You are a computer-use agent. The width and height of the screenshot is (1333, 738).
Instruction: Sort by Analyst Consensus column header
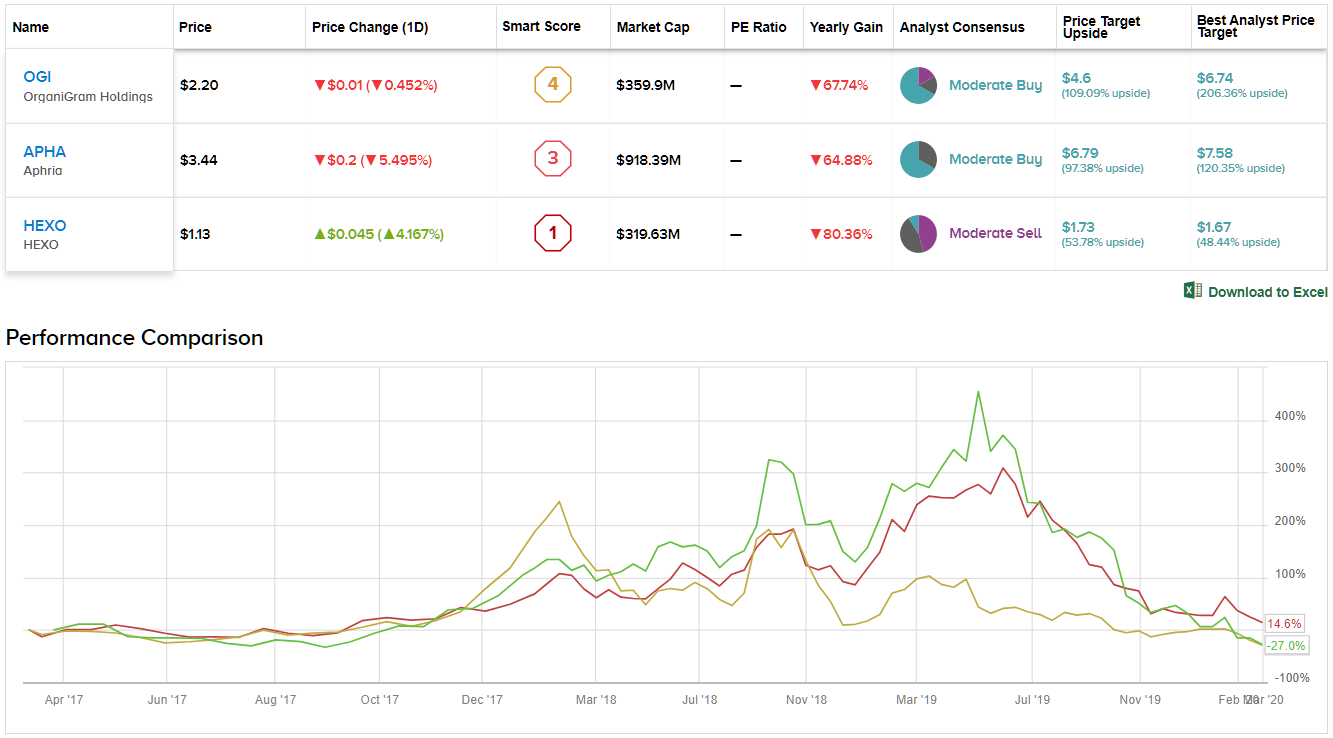962,27
